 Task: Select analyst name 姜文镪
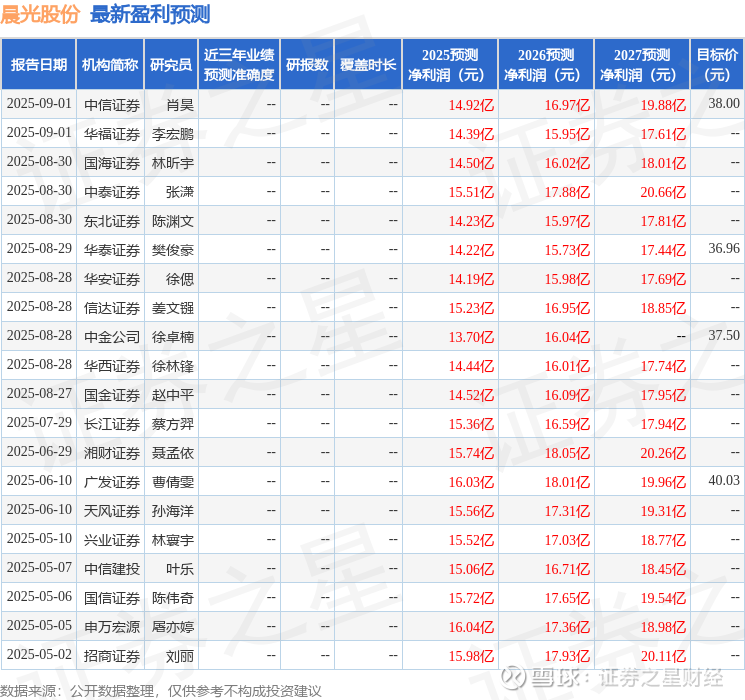click(173, 308)
